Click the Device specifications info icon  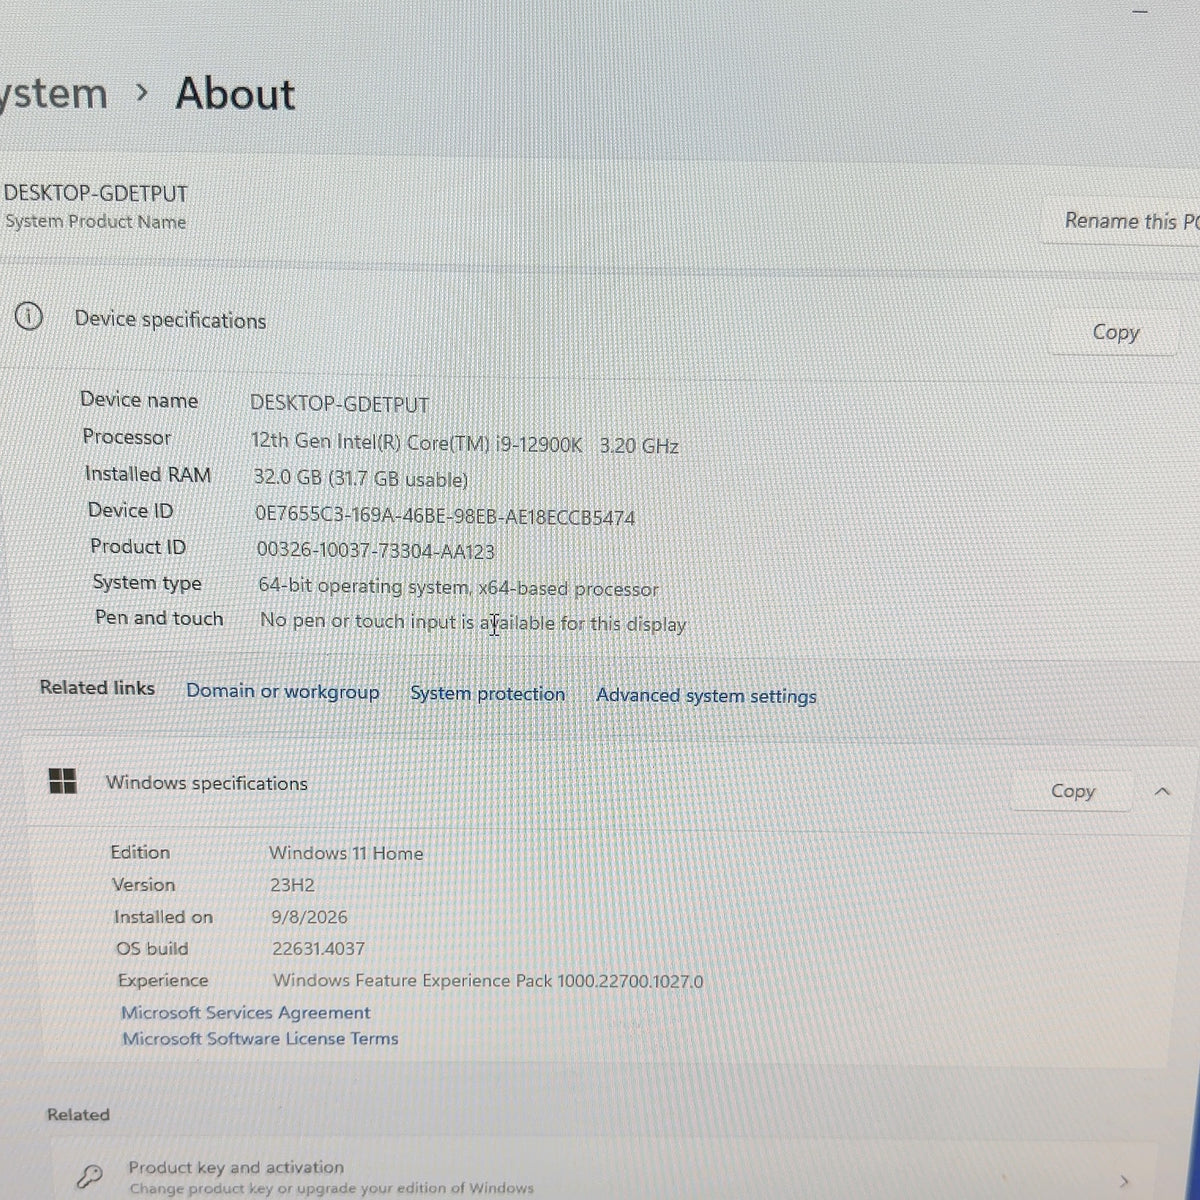(29, 317)
